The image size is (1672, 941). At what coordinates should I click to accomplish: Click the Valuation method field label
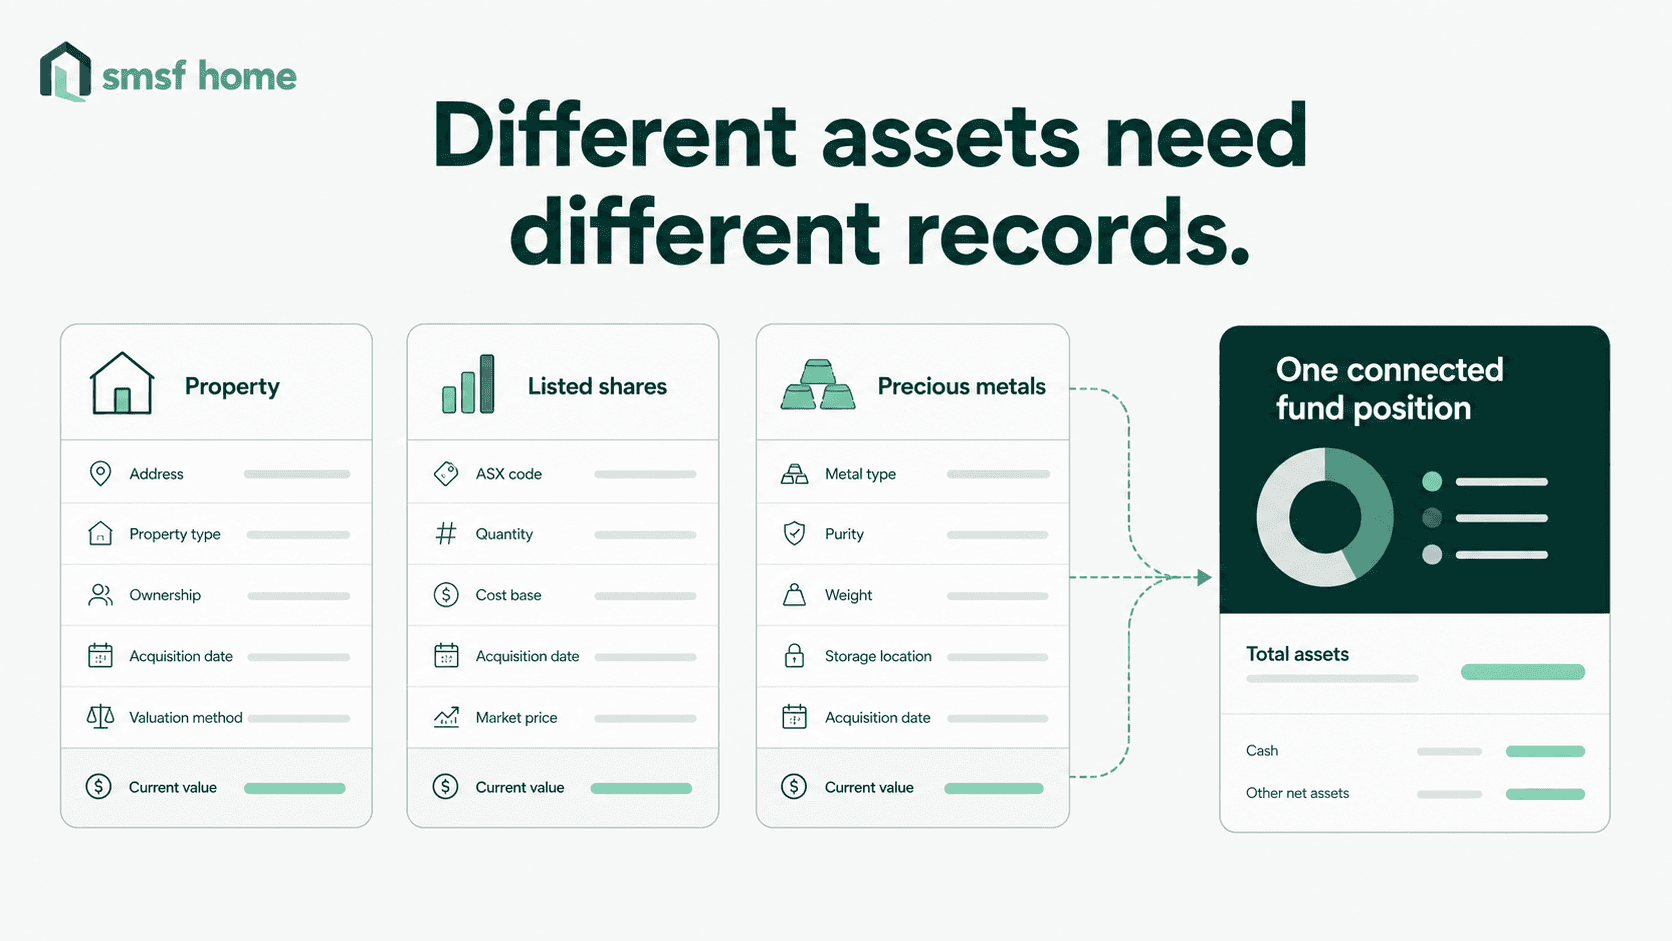tap(186, 717)
